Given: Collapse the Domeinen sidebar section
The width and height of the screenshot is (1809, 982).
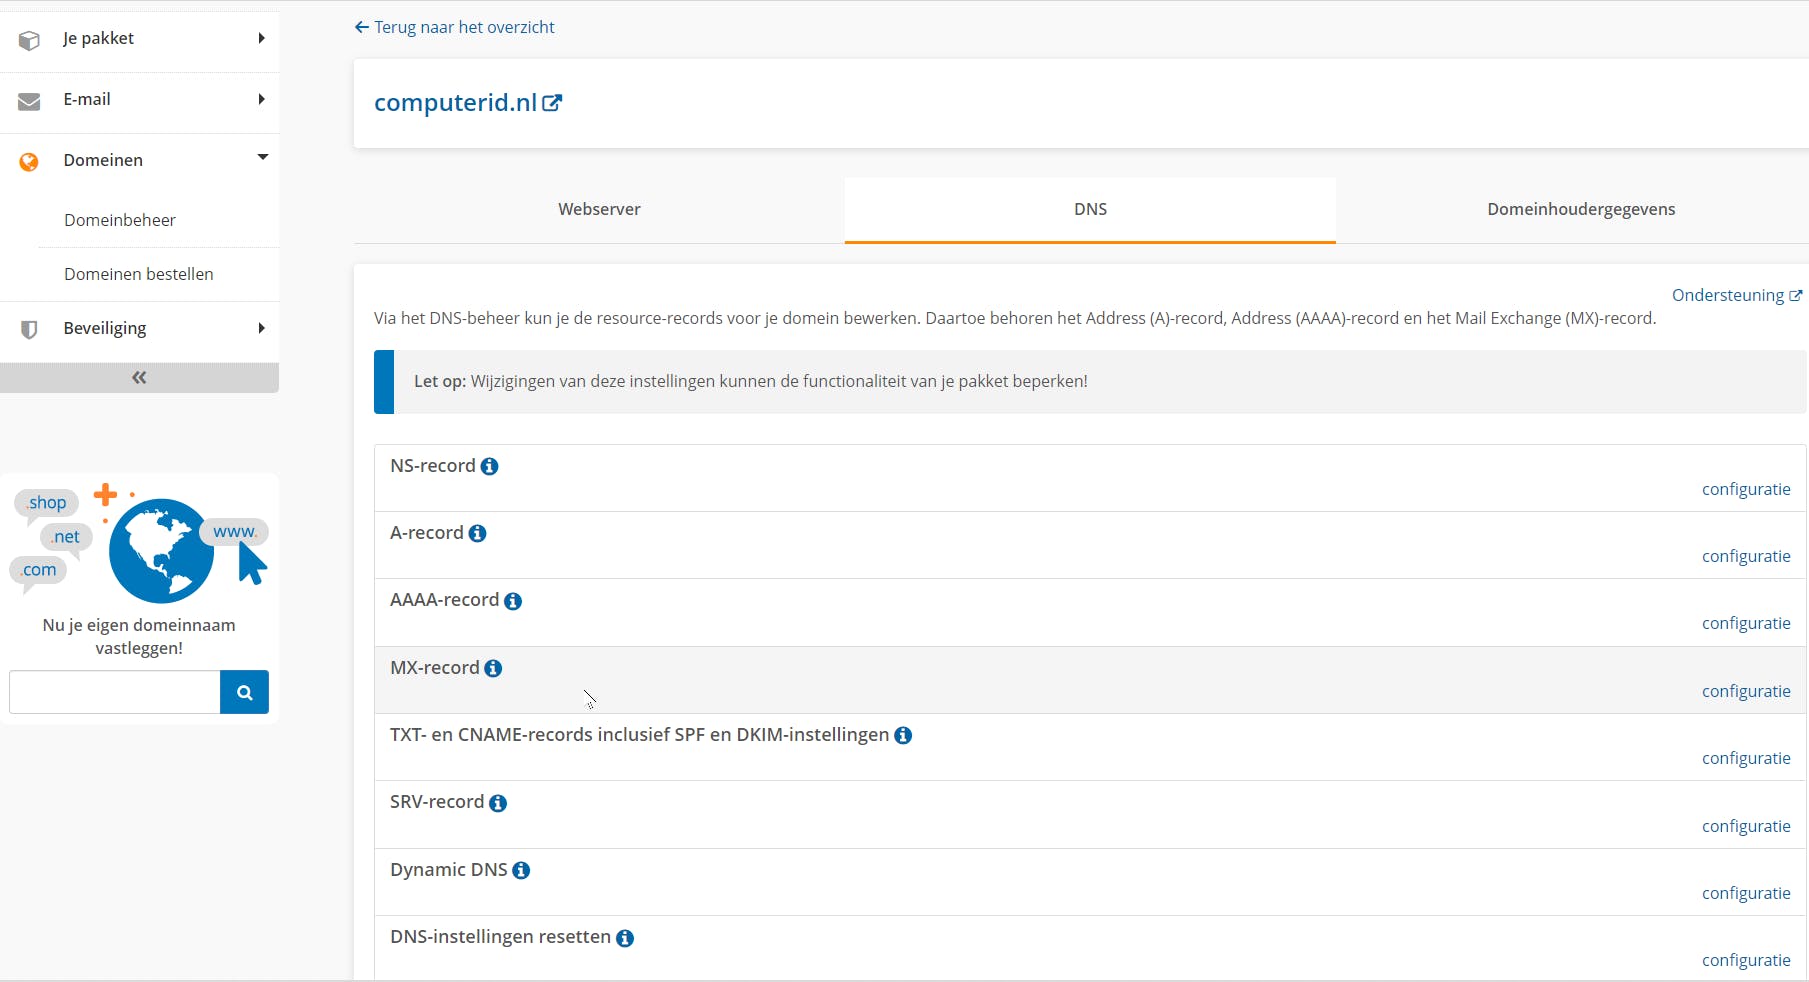Looking at the screenshot, I should point(140,160).
